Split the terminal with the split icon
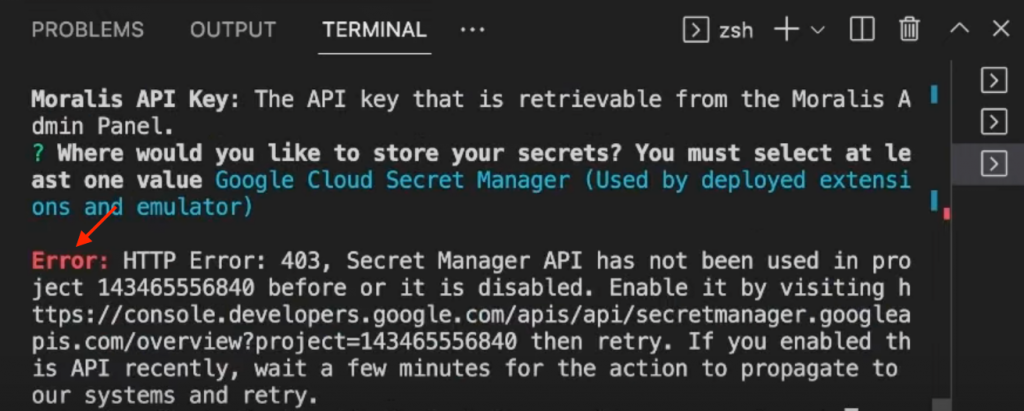The width and height of the screenshot is (1024, 411). (862, 30)
